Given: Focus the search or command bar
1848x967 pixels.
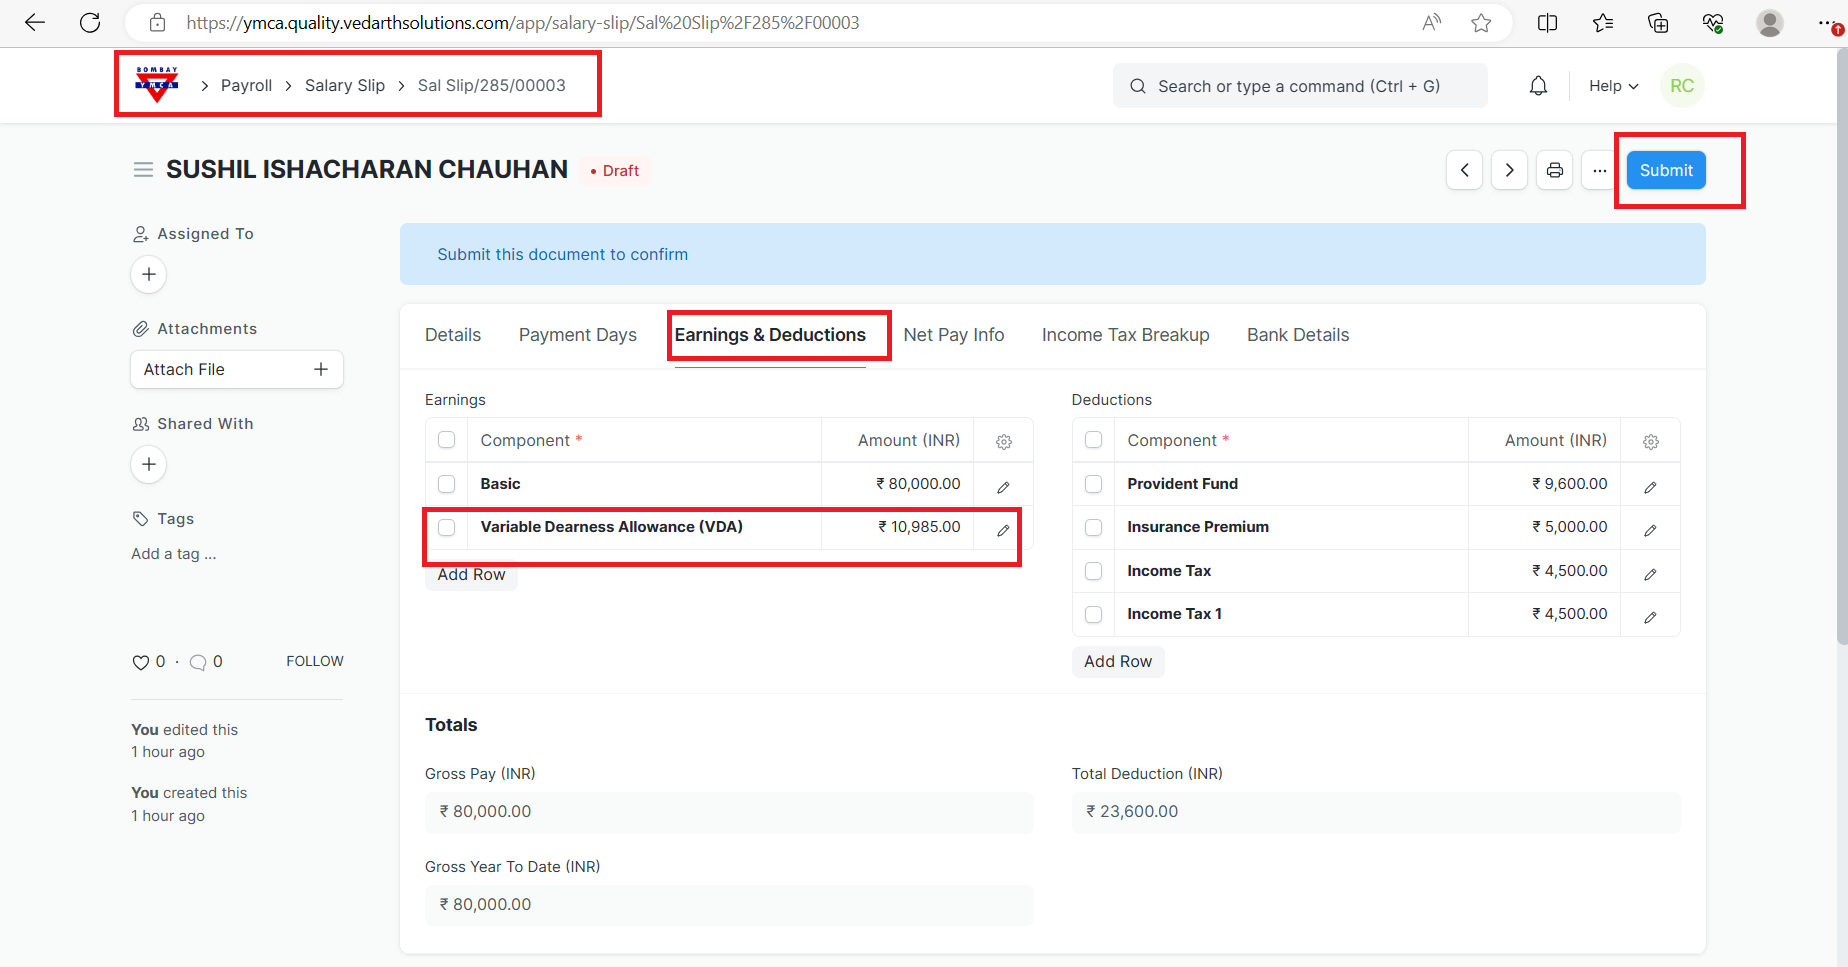Looking at the screenshot, I should 1299,86.
